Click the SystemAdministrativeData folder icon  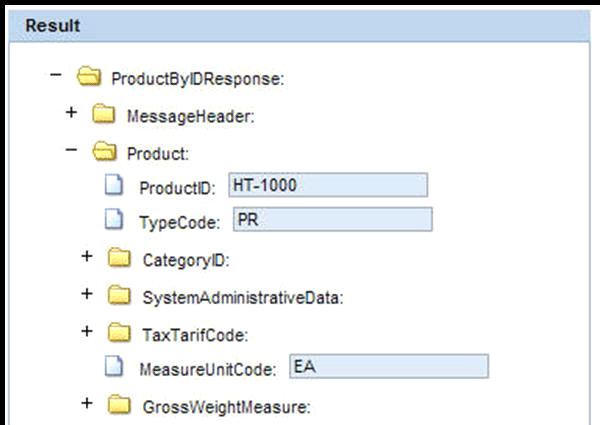(x=119, y=296)
